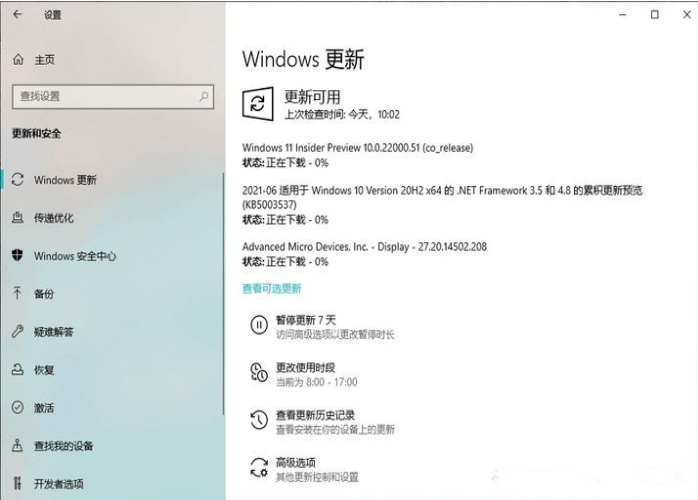Click the clock icon for 更改使用时段
Screen dimensions: 698x500
point(259,373)
